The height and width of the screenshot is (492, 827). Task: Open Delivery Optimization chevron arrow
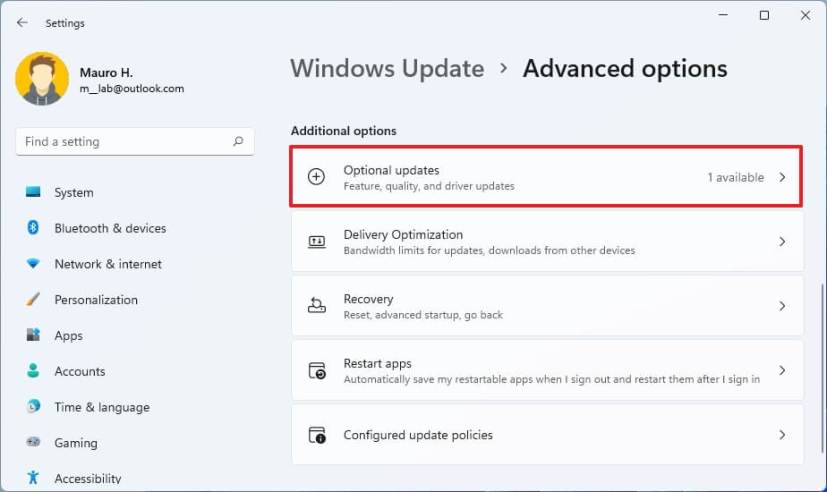(x=782, y=242)
